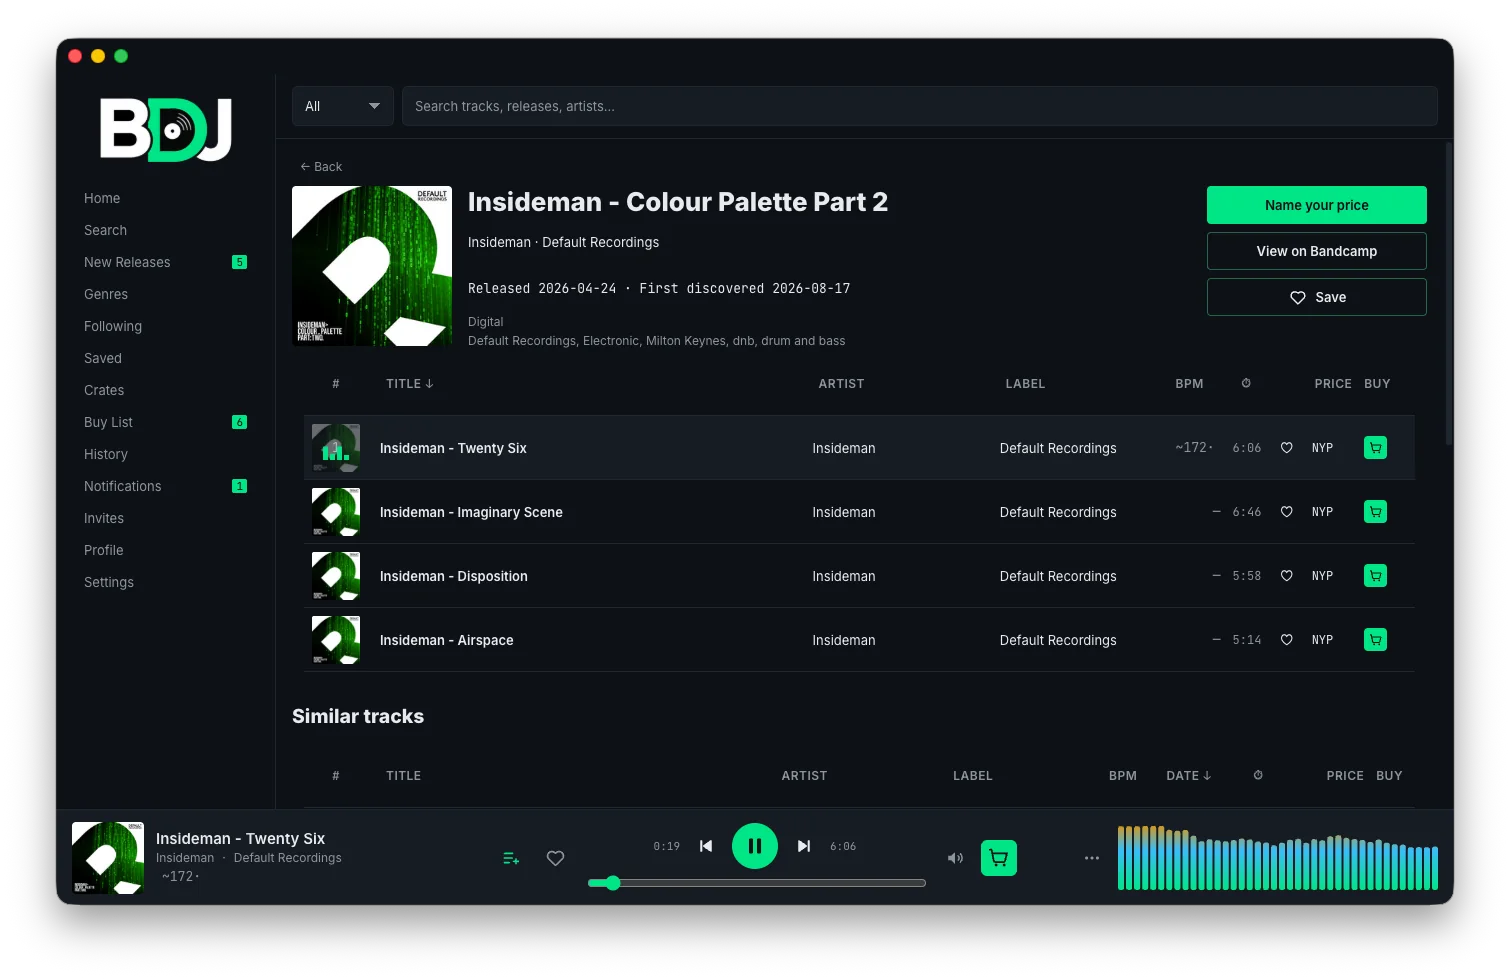Click the Notifications badge showing 1
Image resolution: width=1510 pixels, height=979 pixels.
click(x=239, y=486)
